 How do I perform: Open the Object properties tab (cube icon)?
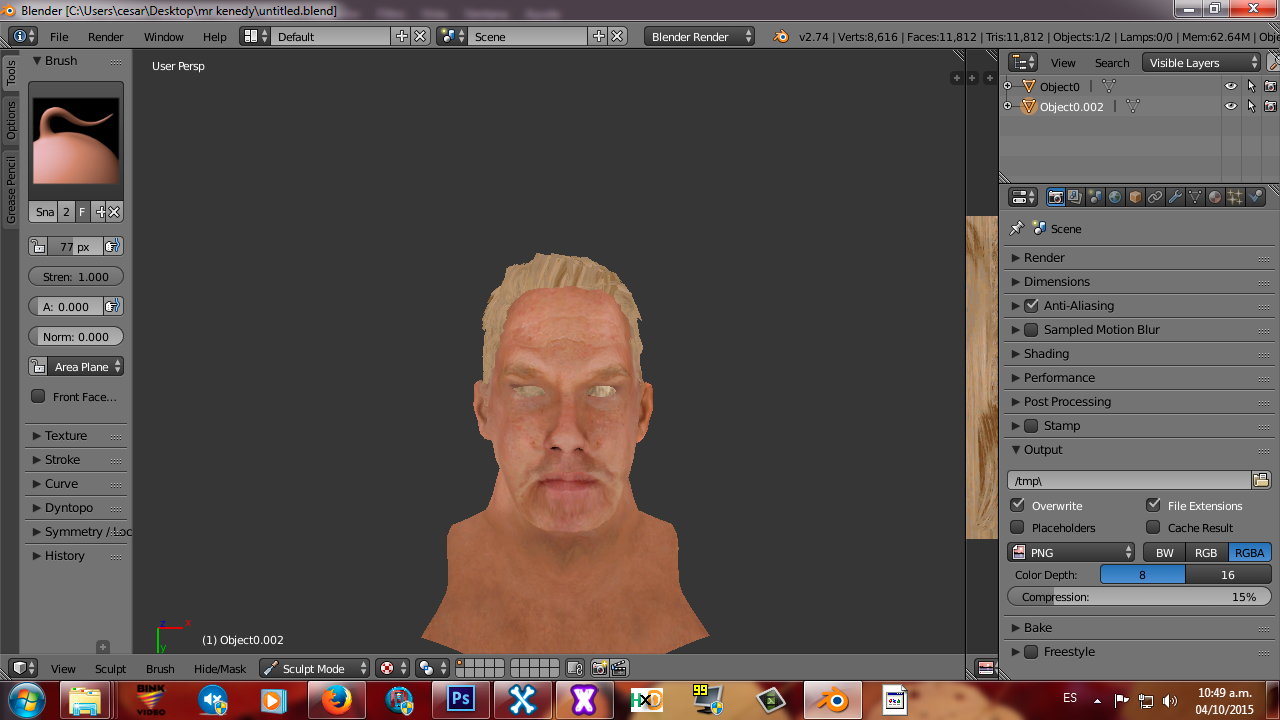pyautogui.click(x=1135, y=197)
